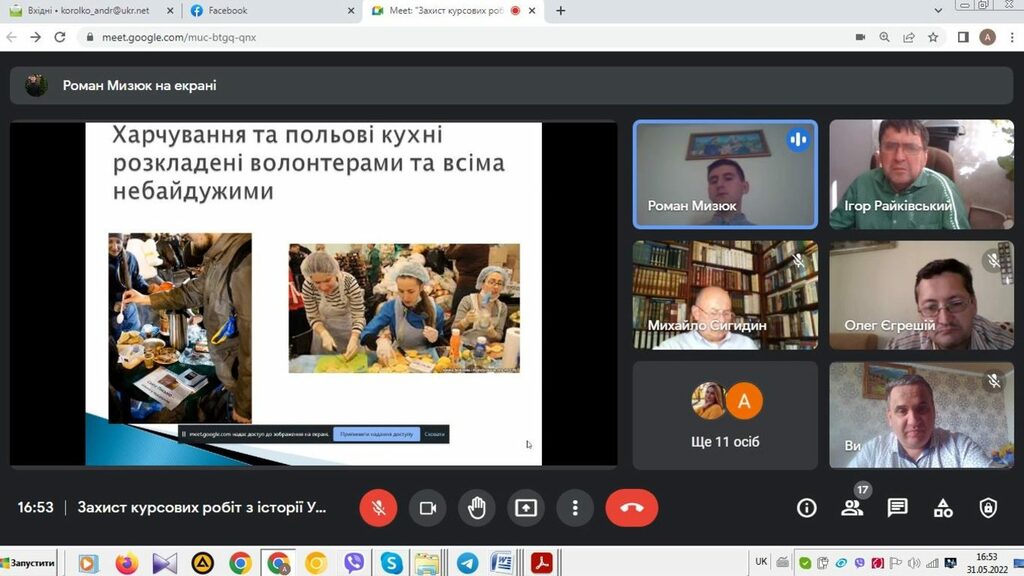
Task: Open the host controls lock icon
Action: pos(988,508)
